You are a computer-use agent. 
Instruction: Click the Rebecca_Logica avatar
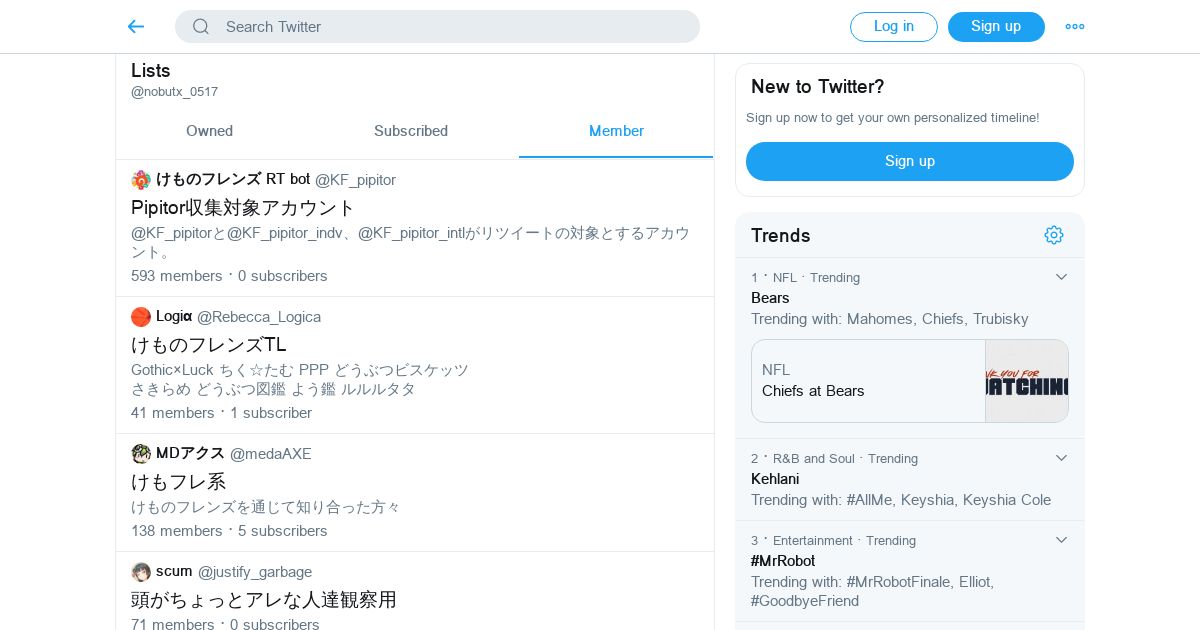(x=141, y=317)
